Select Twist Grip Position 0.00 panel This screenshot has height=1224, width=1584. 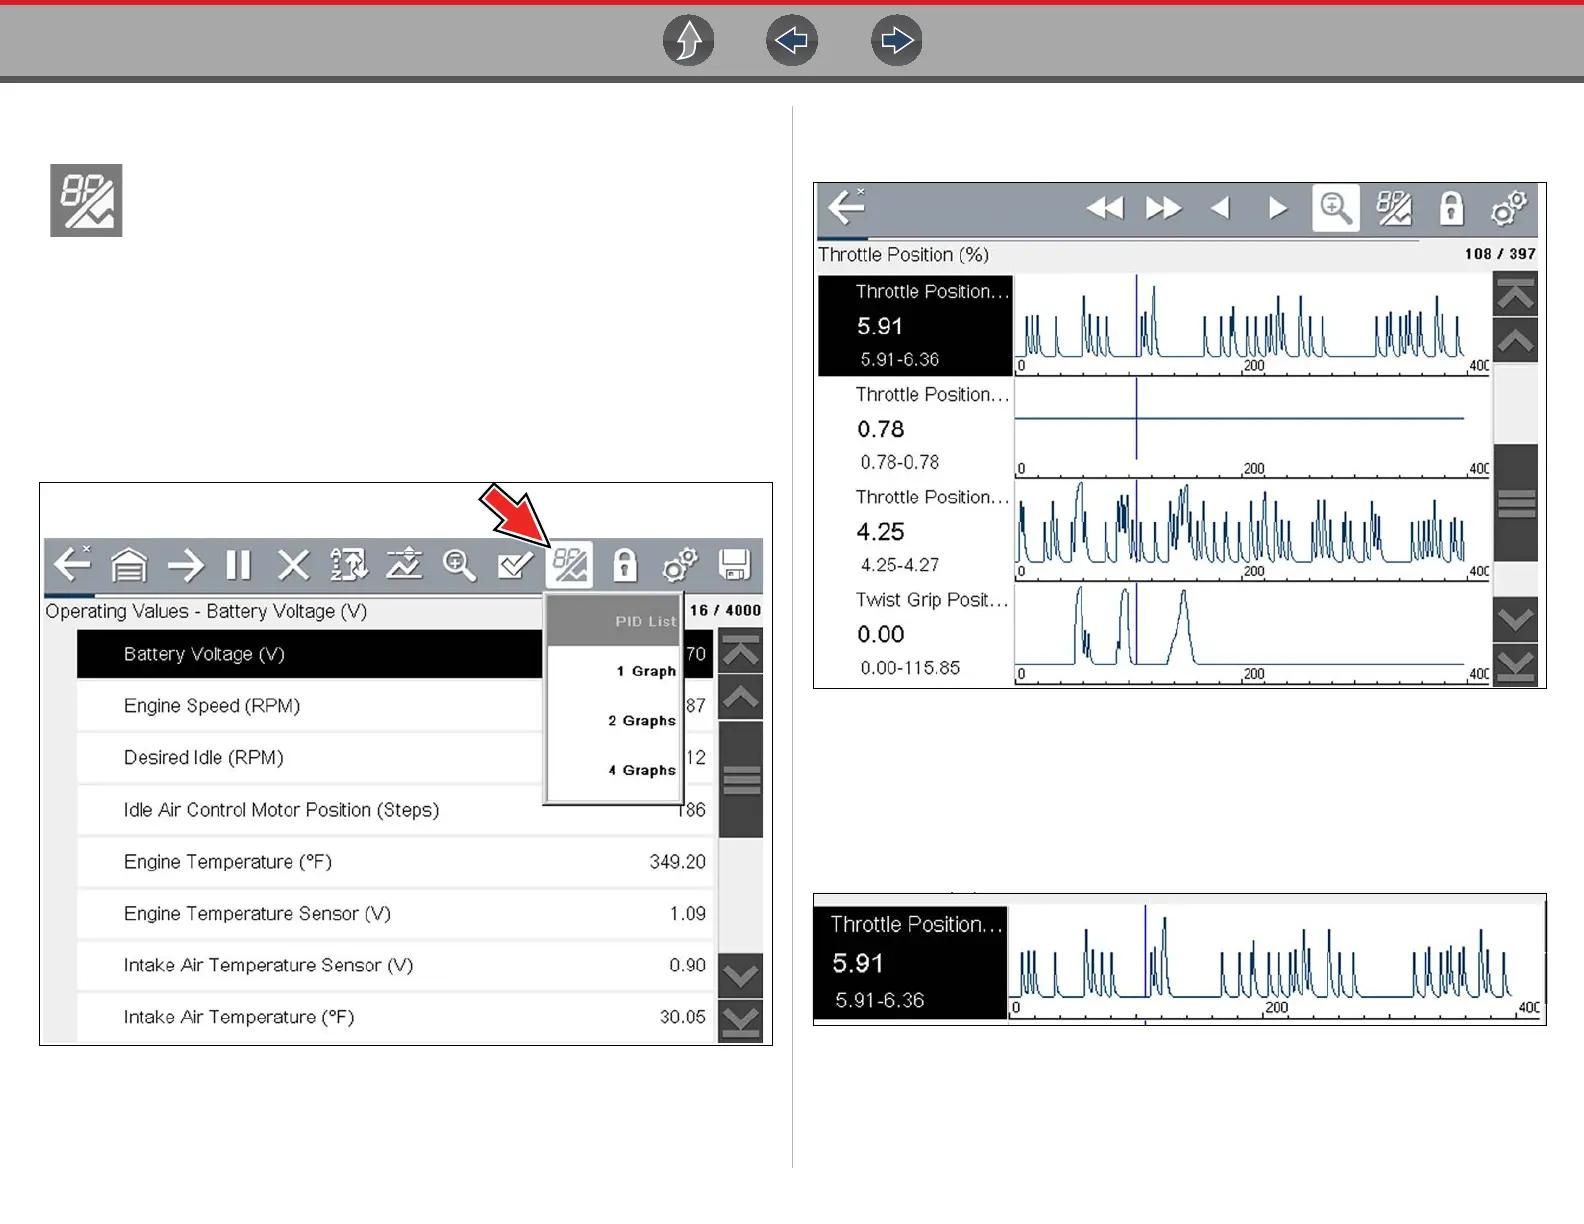[915, 634]
